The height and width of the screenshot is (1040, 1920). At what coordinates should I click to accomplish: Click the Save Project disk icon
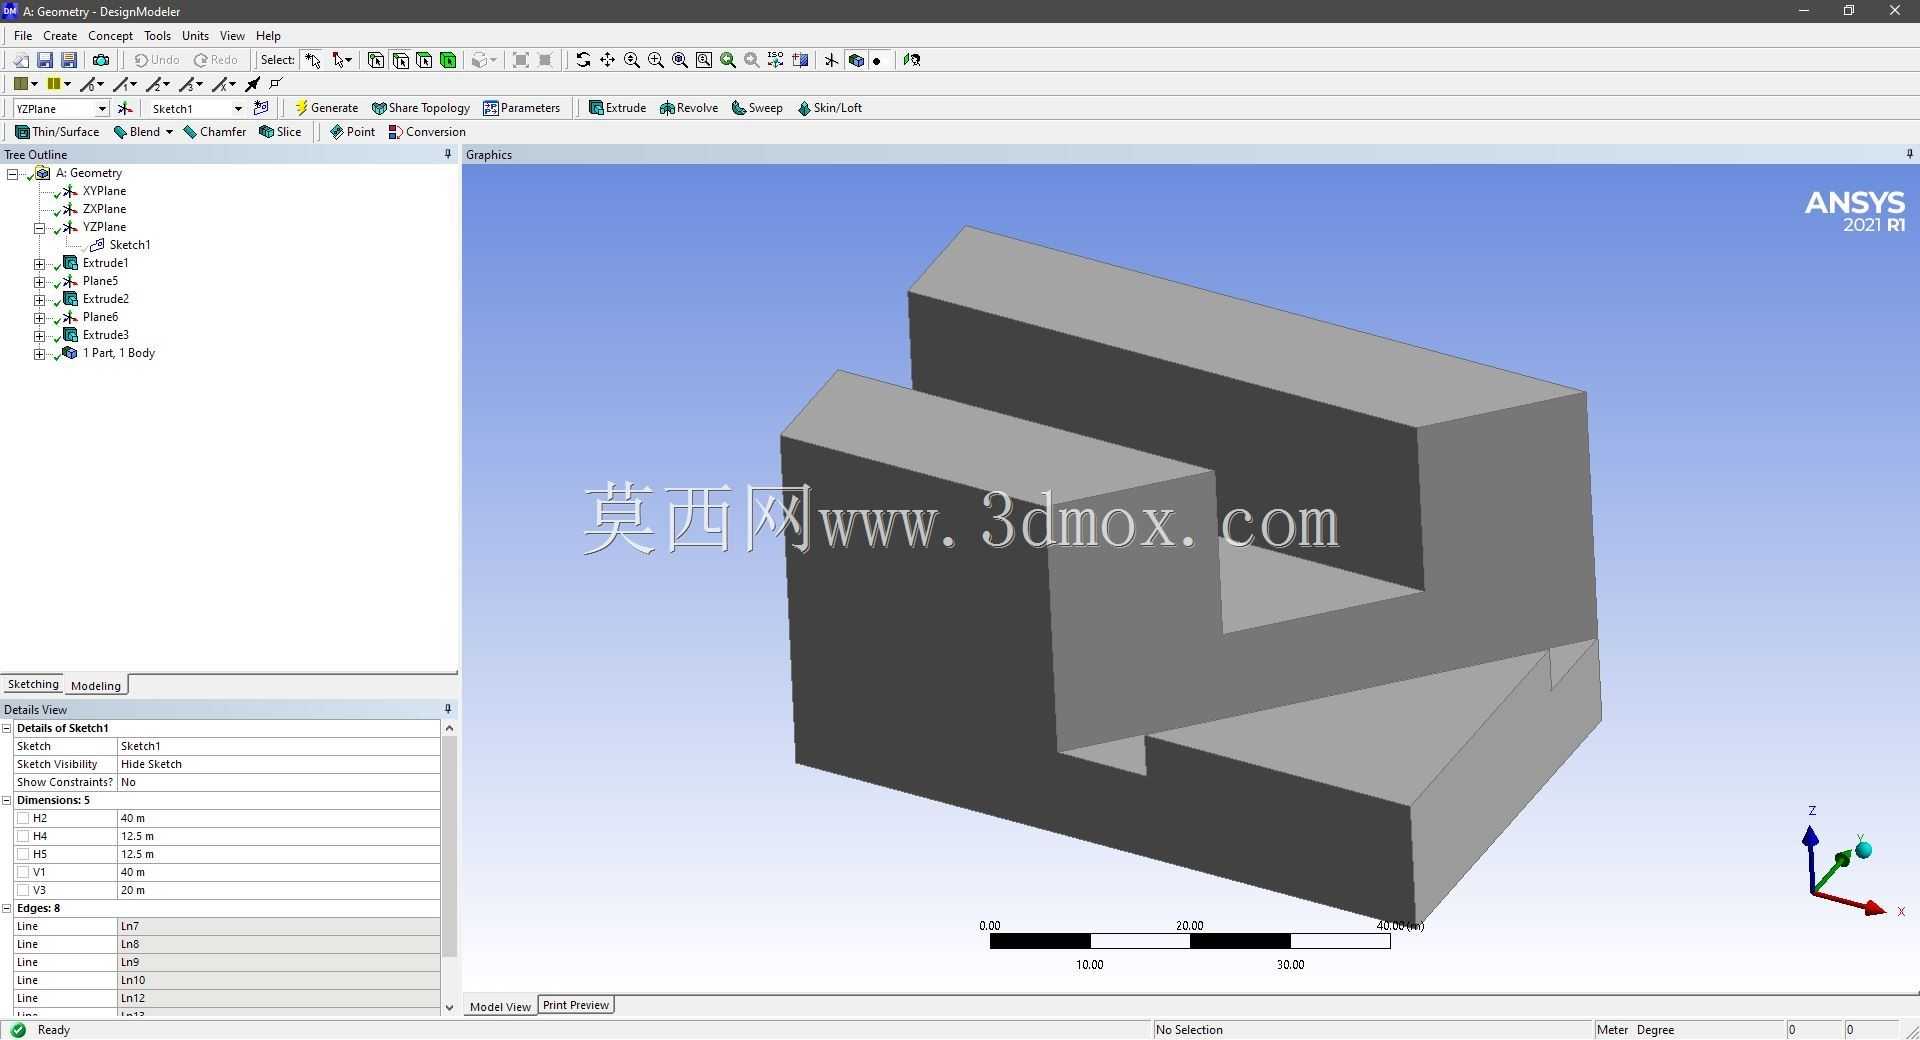(45, 60)
